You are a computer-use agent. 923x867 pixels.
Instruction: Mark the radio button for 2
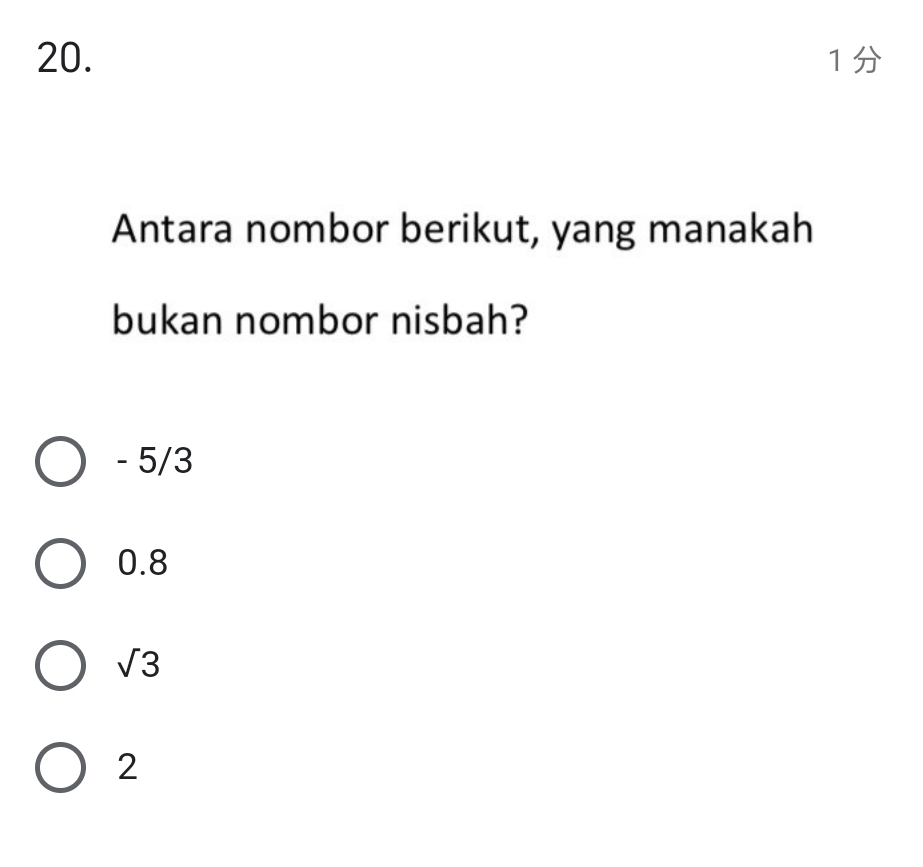[60, 768]
